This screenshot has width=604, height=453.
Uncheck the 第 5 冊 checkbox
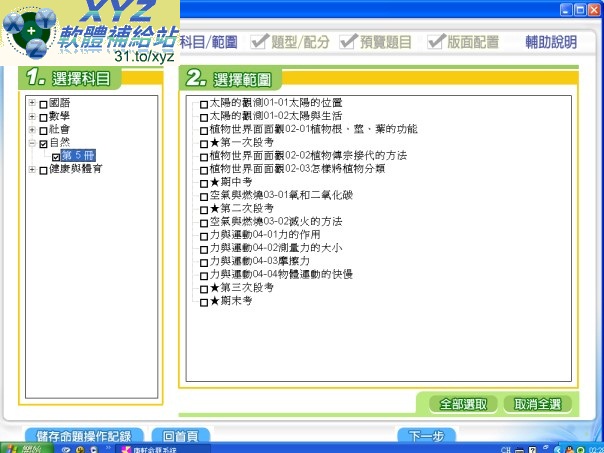[x=56, y=157]
